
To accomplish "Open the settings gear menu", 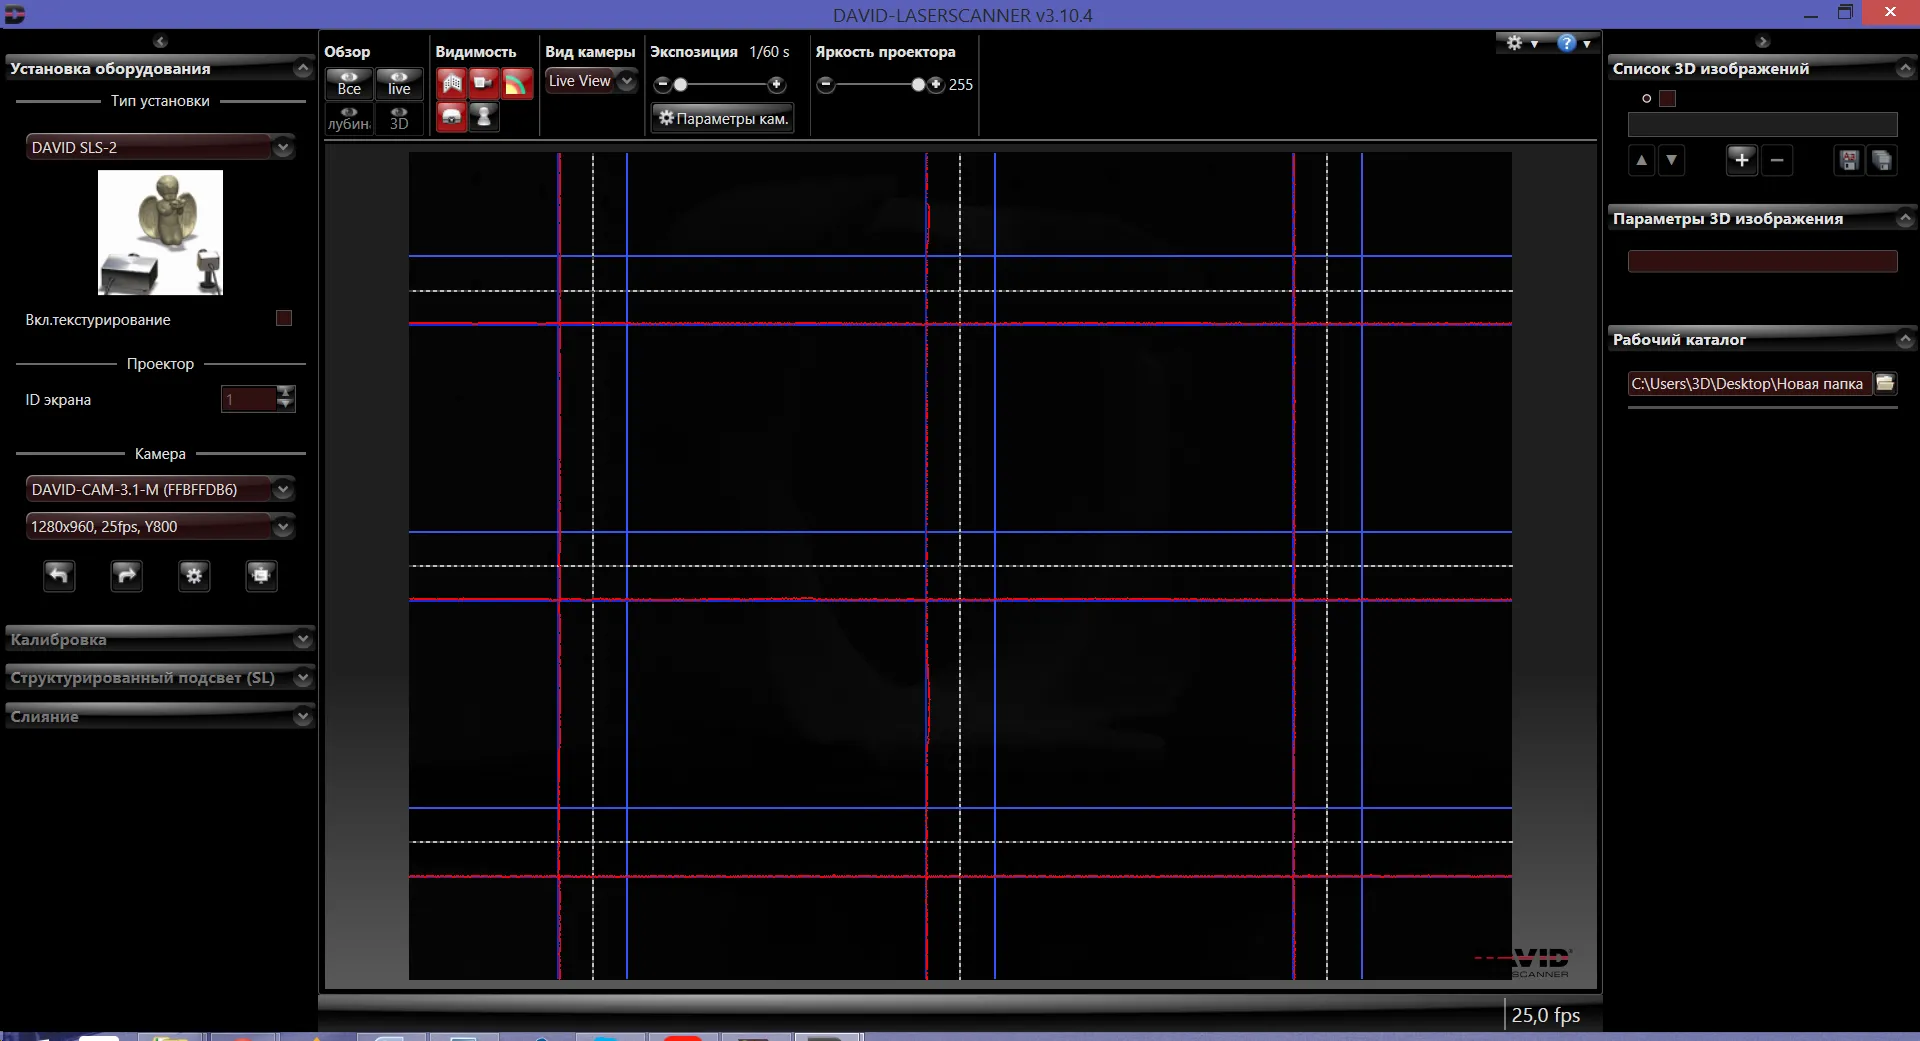I will 1522,43.
